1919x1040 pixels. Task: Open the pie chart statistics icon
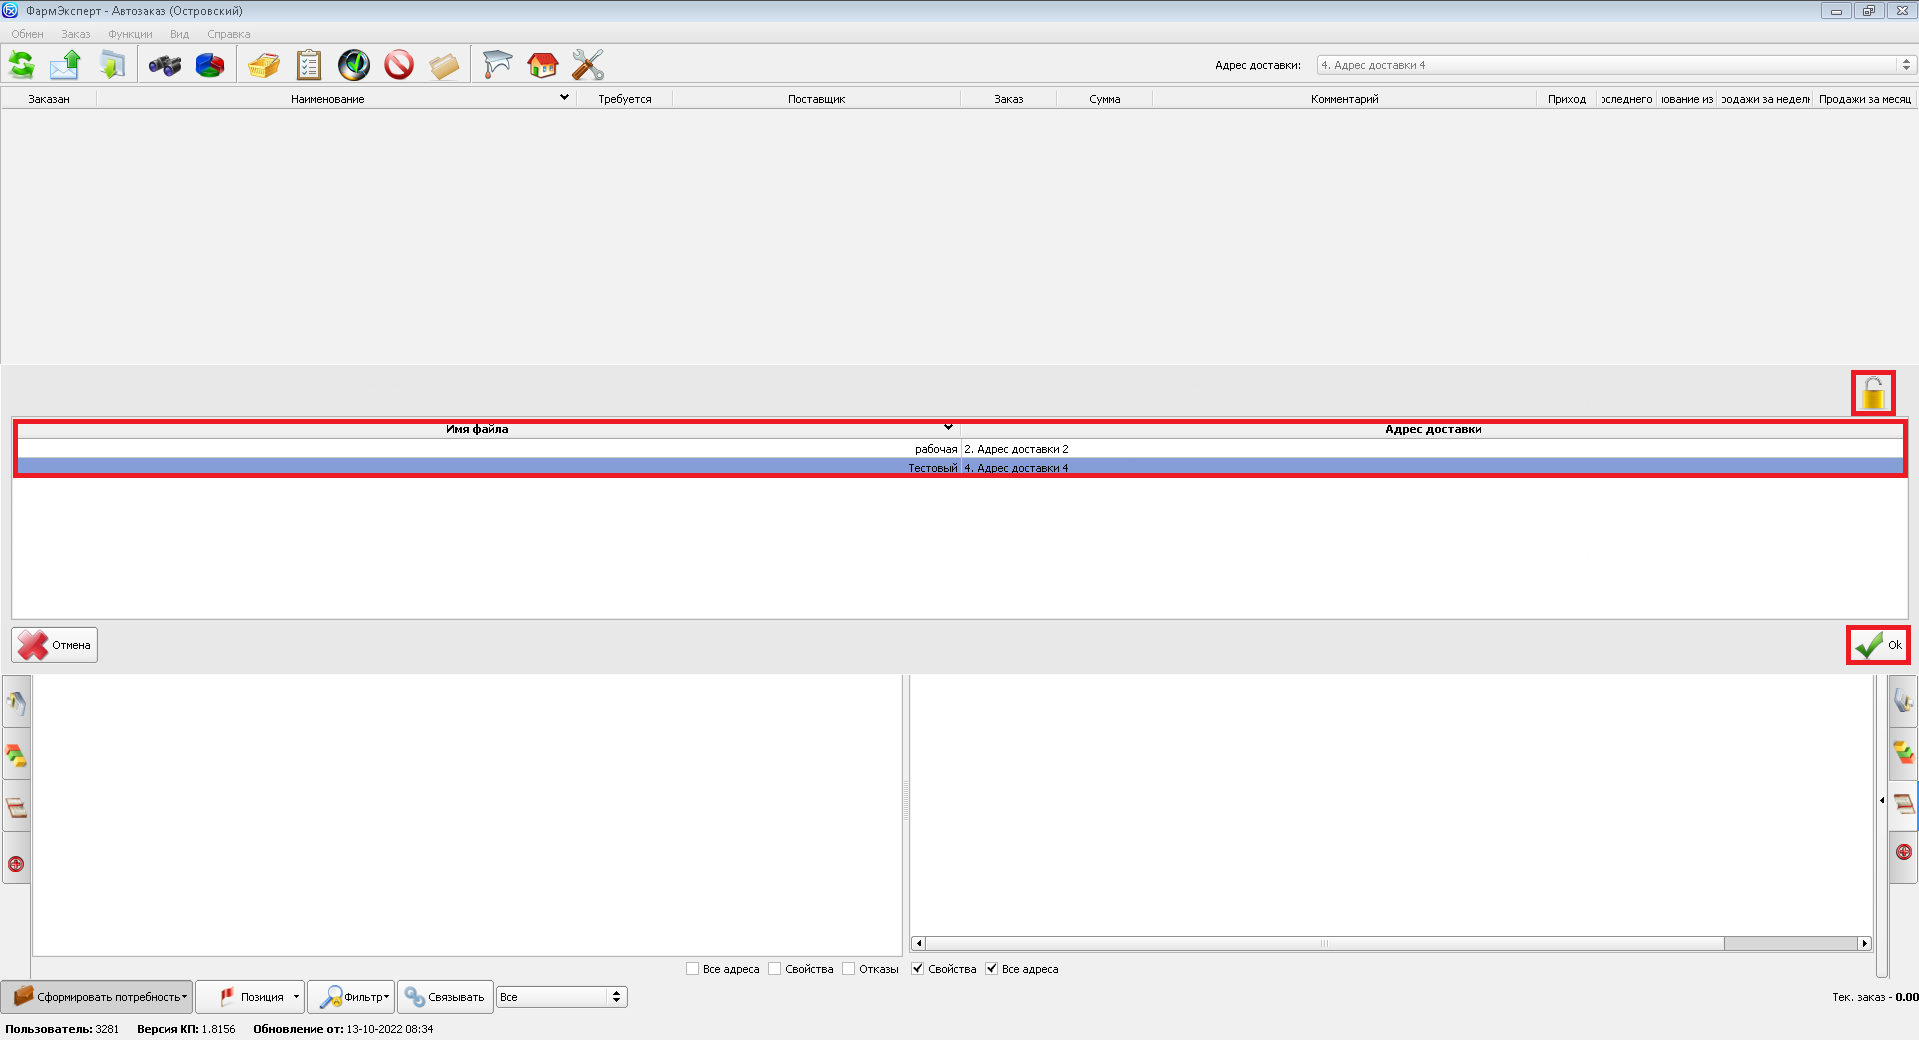tap(210, 66)
